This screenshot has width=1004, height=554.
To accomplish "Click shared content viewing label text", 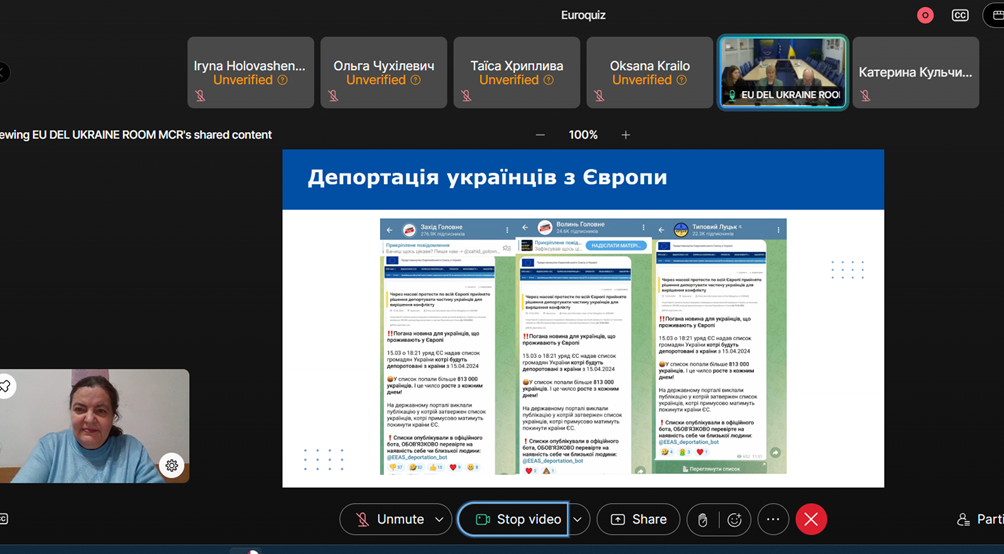I will coord(136,134).
